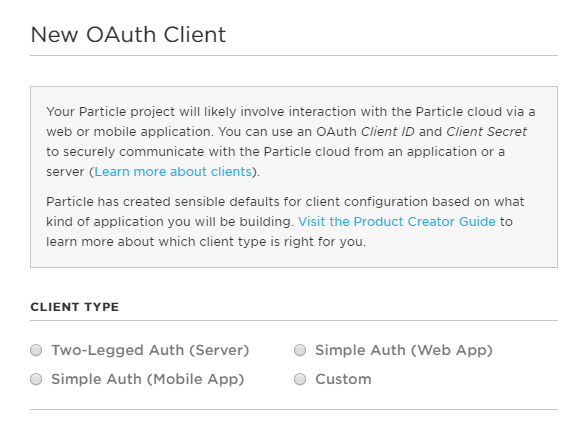Select the Two-Legged Auth (Server) radio button

(36, 350)
